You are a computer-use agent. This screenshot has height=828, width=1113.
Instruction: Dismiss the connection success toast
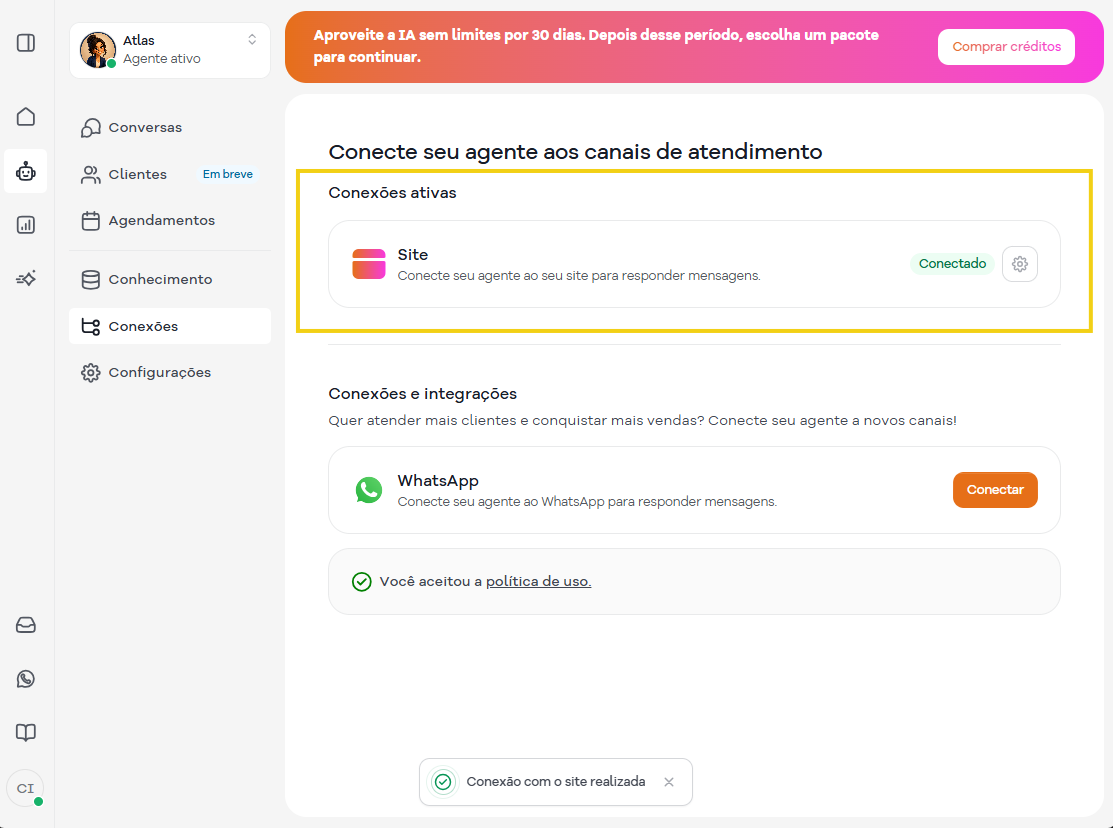(x=669, y=782)
